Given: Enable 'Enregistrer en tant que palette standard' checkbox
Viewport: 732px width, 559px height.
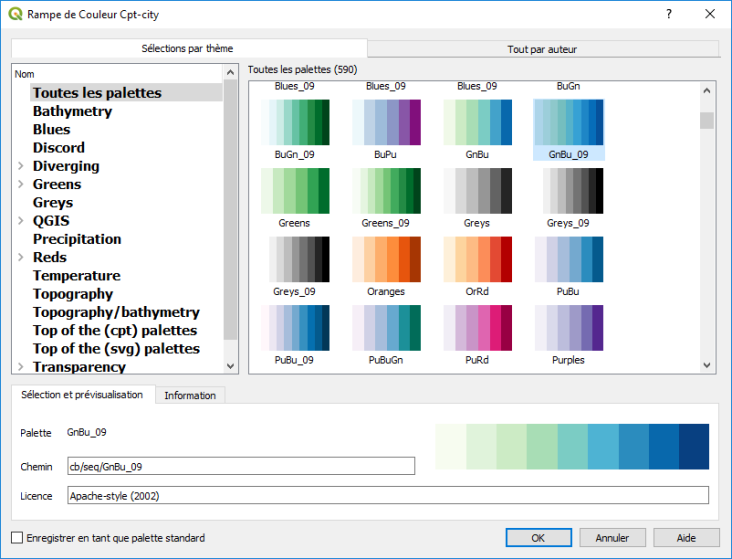Looking at the screenshot, I should pyautogui.click(x=17, y=538).
